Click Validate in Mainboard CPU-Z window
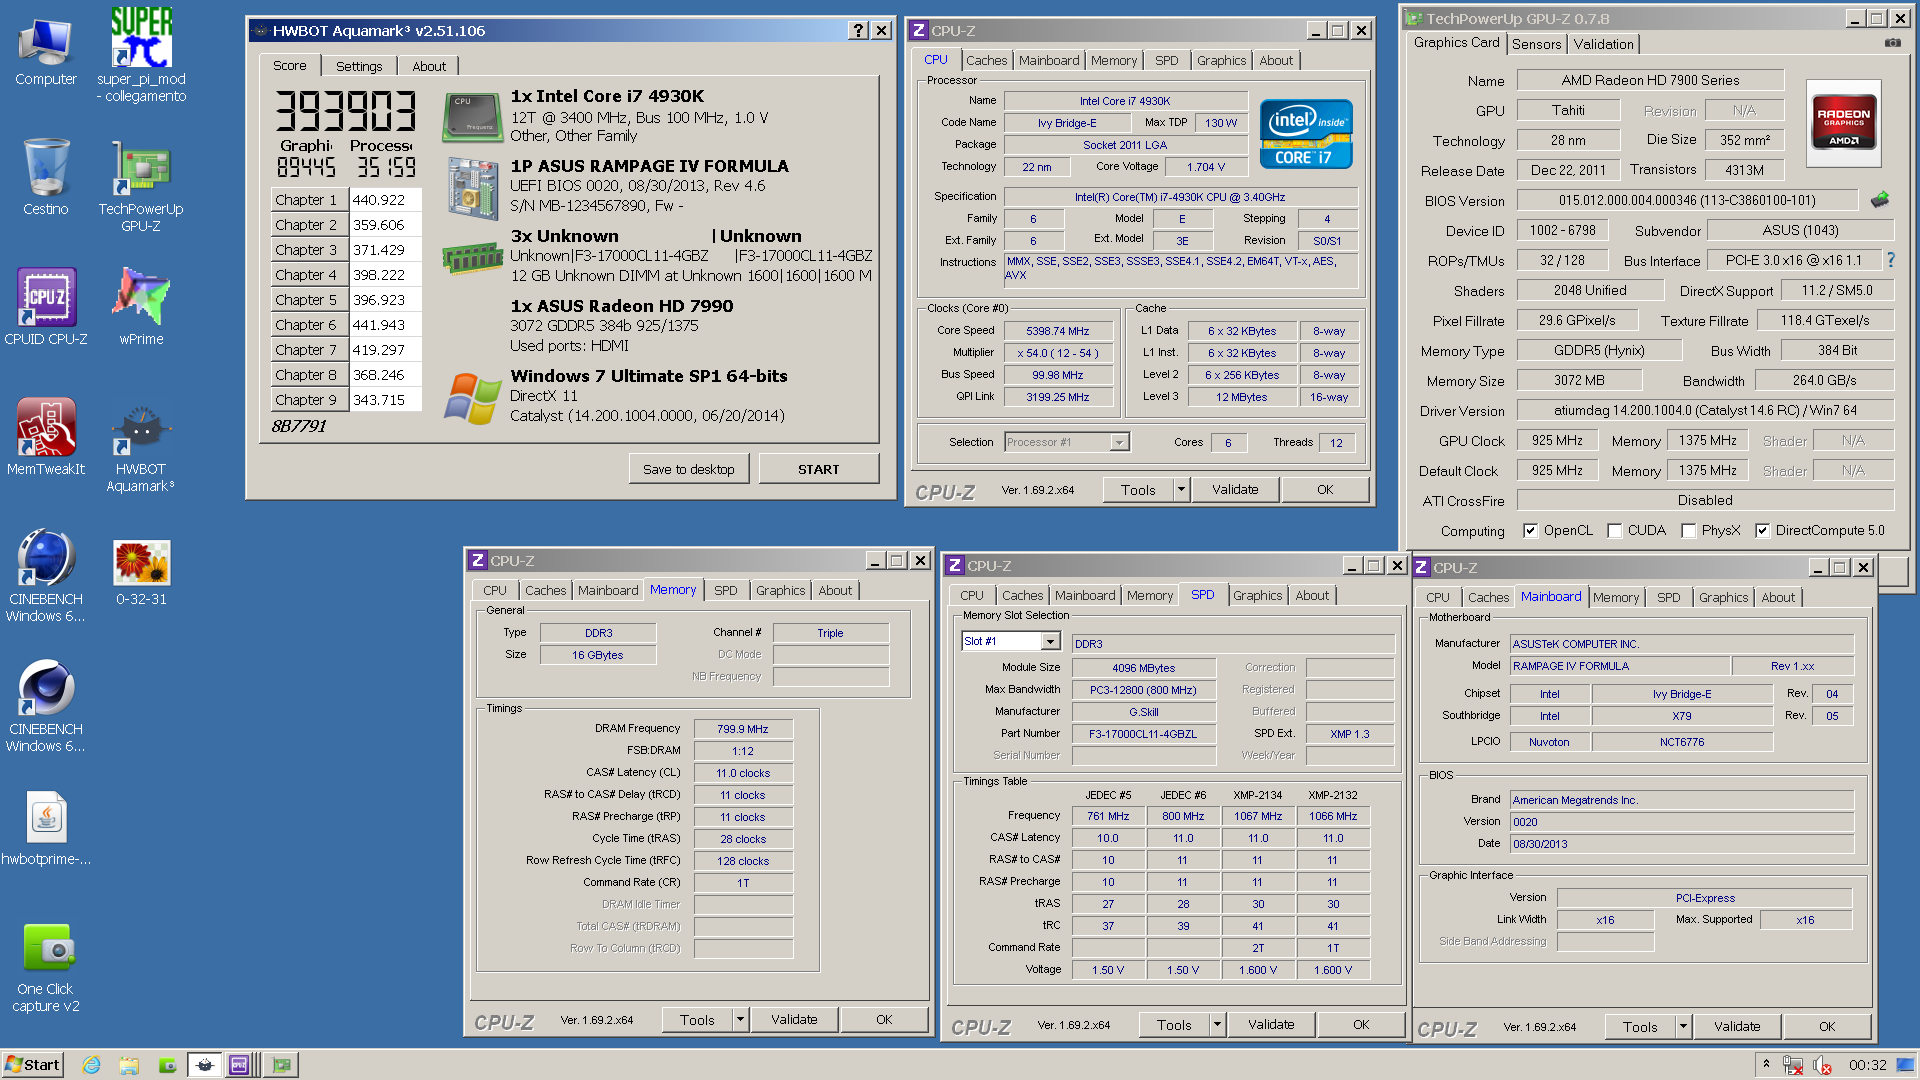Screen dimensions: 1920x1080 click(x=1737, y=1026)
